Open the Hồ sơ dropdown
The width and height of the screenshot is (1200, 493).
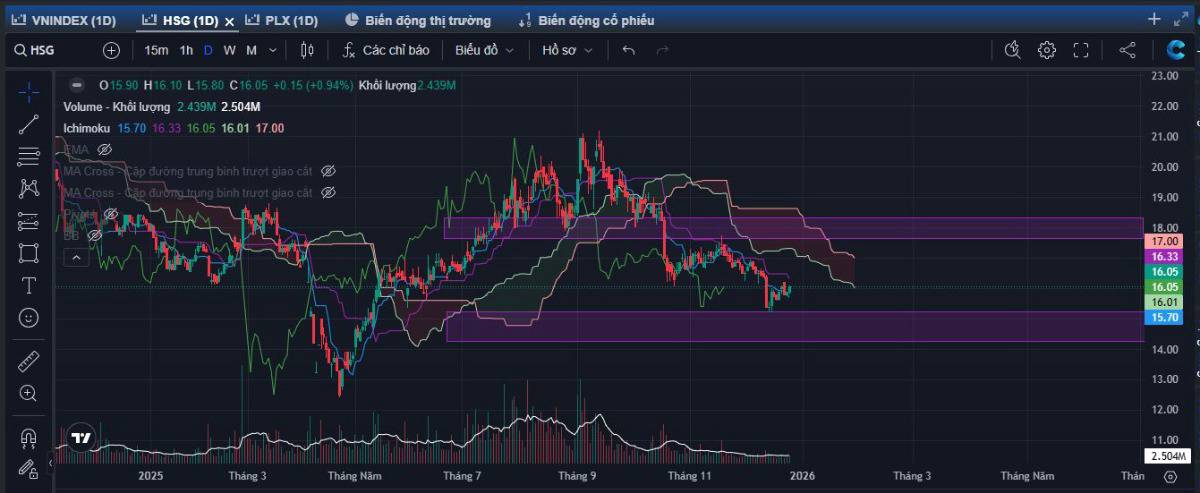click(x=567, y=50)
